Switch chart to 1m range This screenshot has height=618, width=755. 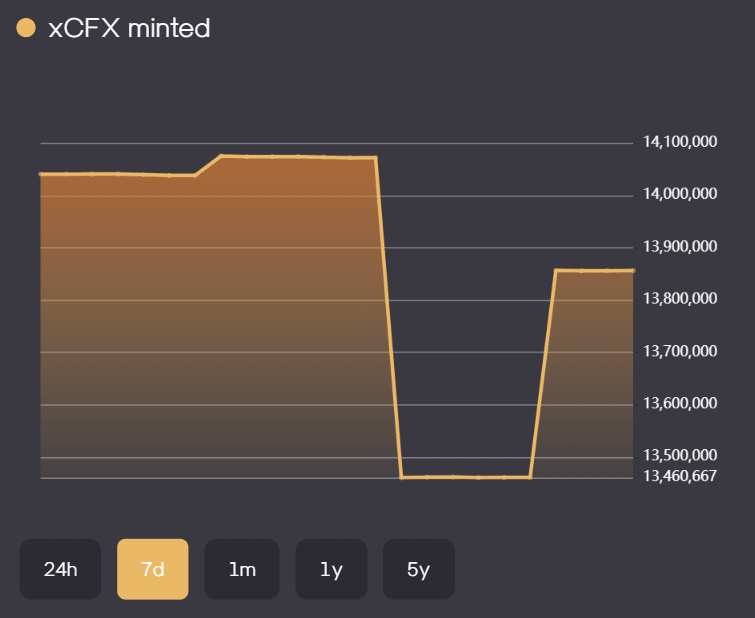(x=242, y=570)
